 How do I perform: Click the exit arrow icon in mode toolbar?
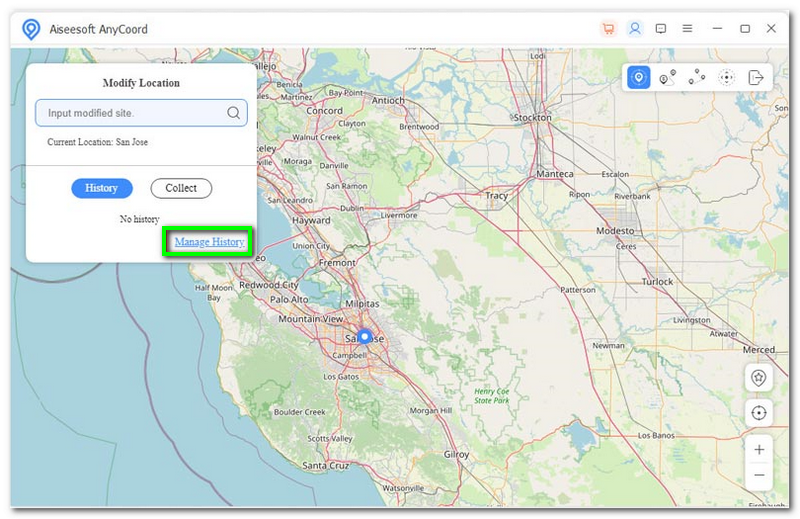(x=756, y=78)
